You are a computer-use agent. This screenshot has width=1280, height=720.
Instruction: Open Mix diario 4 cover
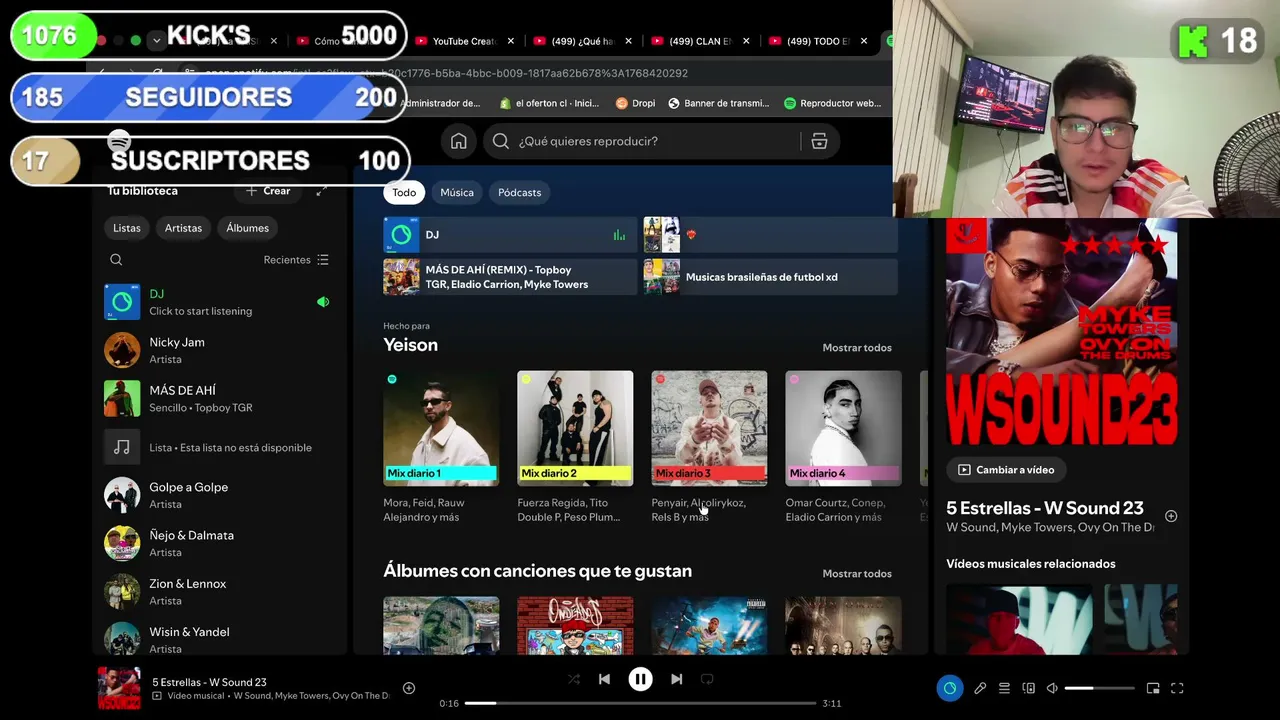click(843, 428)
